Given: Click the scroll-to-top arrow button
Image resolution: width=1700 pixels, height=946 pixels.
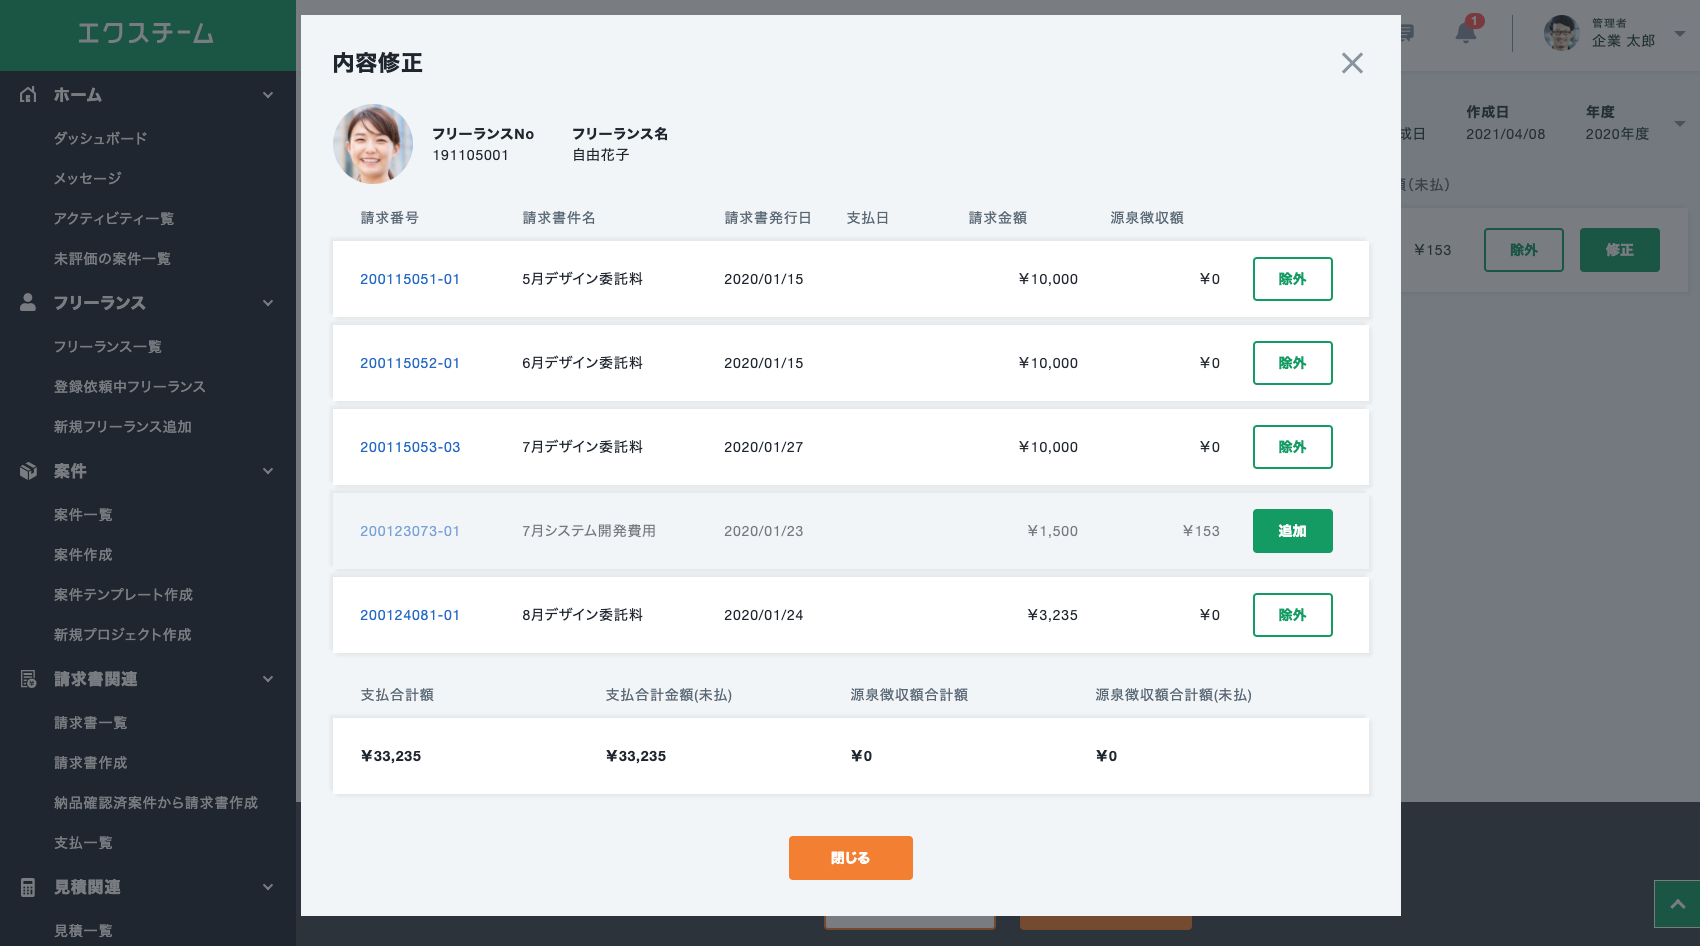Looking at the screenshot, I should coord(1677,904).
